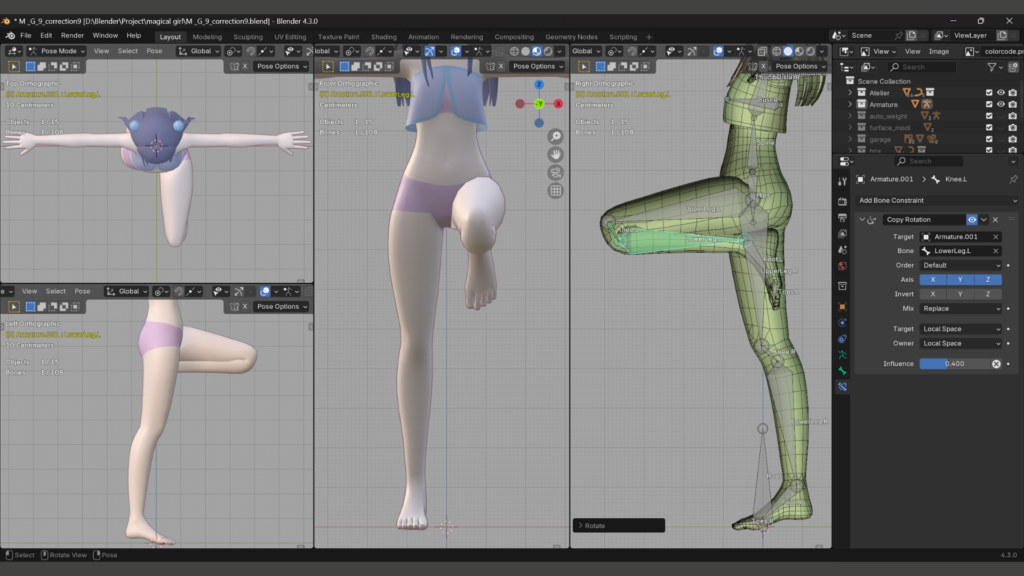
Task: Expand the Add Bone Constraint menu
Action: pos(930,200)
